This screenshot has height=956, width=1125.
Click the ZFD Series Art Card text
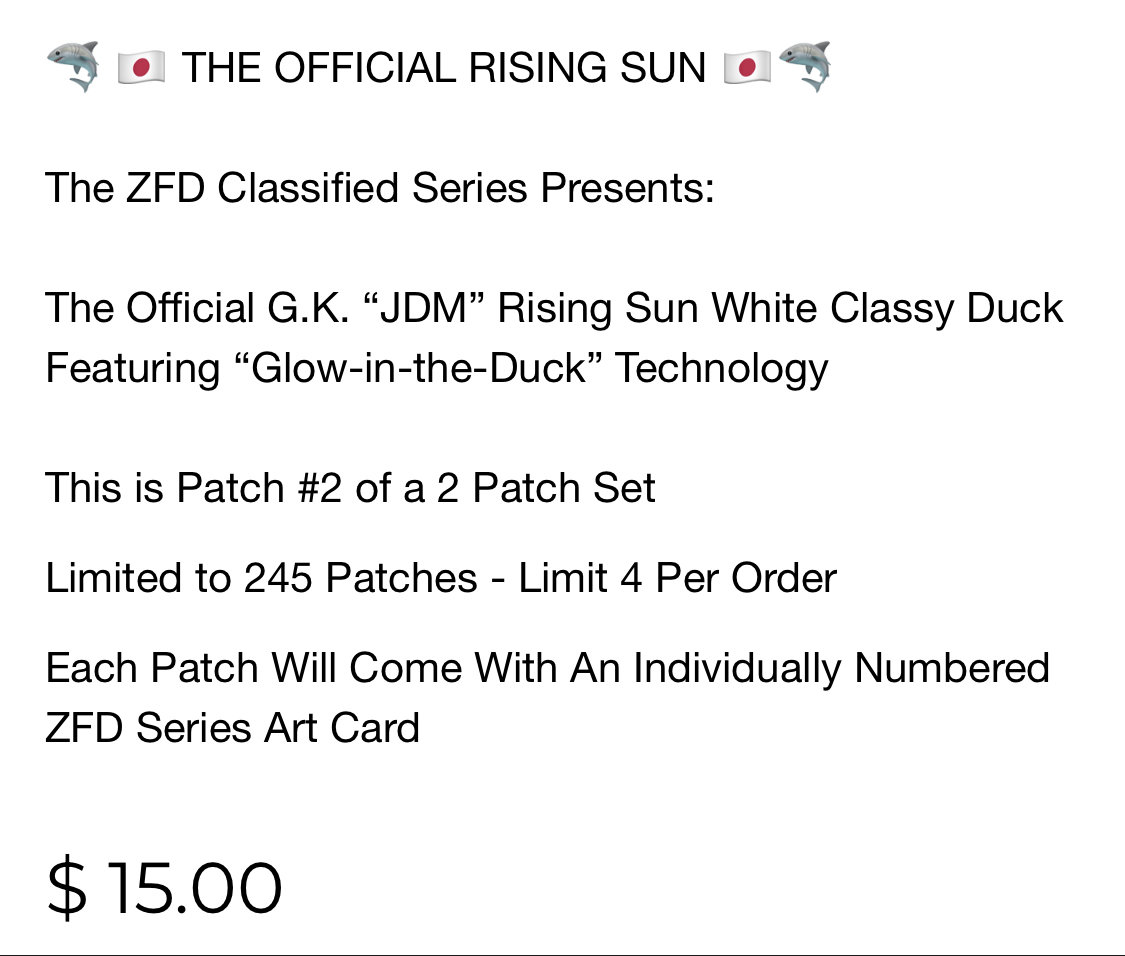[232, 728]
